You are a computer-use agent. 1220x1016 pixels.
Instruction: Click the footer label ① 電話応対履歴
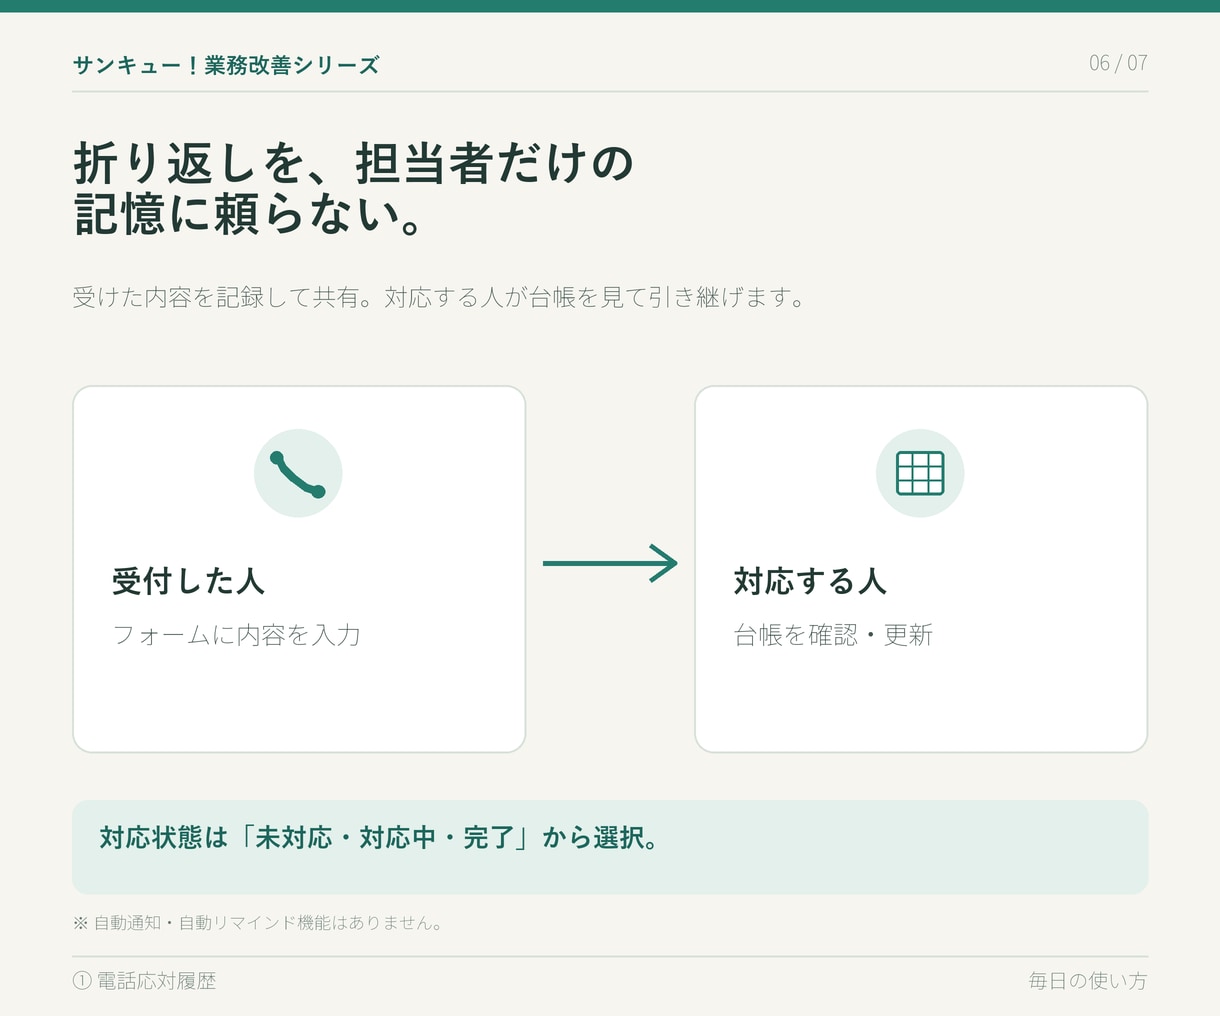click(144, 981)
